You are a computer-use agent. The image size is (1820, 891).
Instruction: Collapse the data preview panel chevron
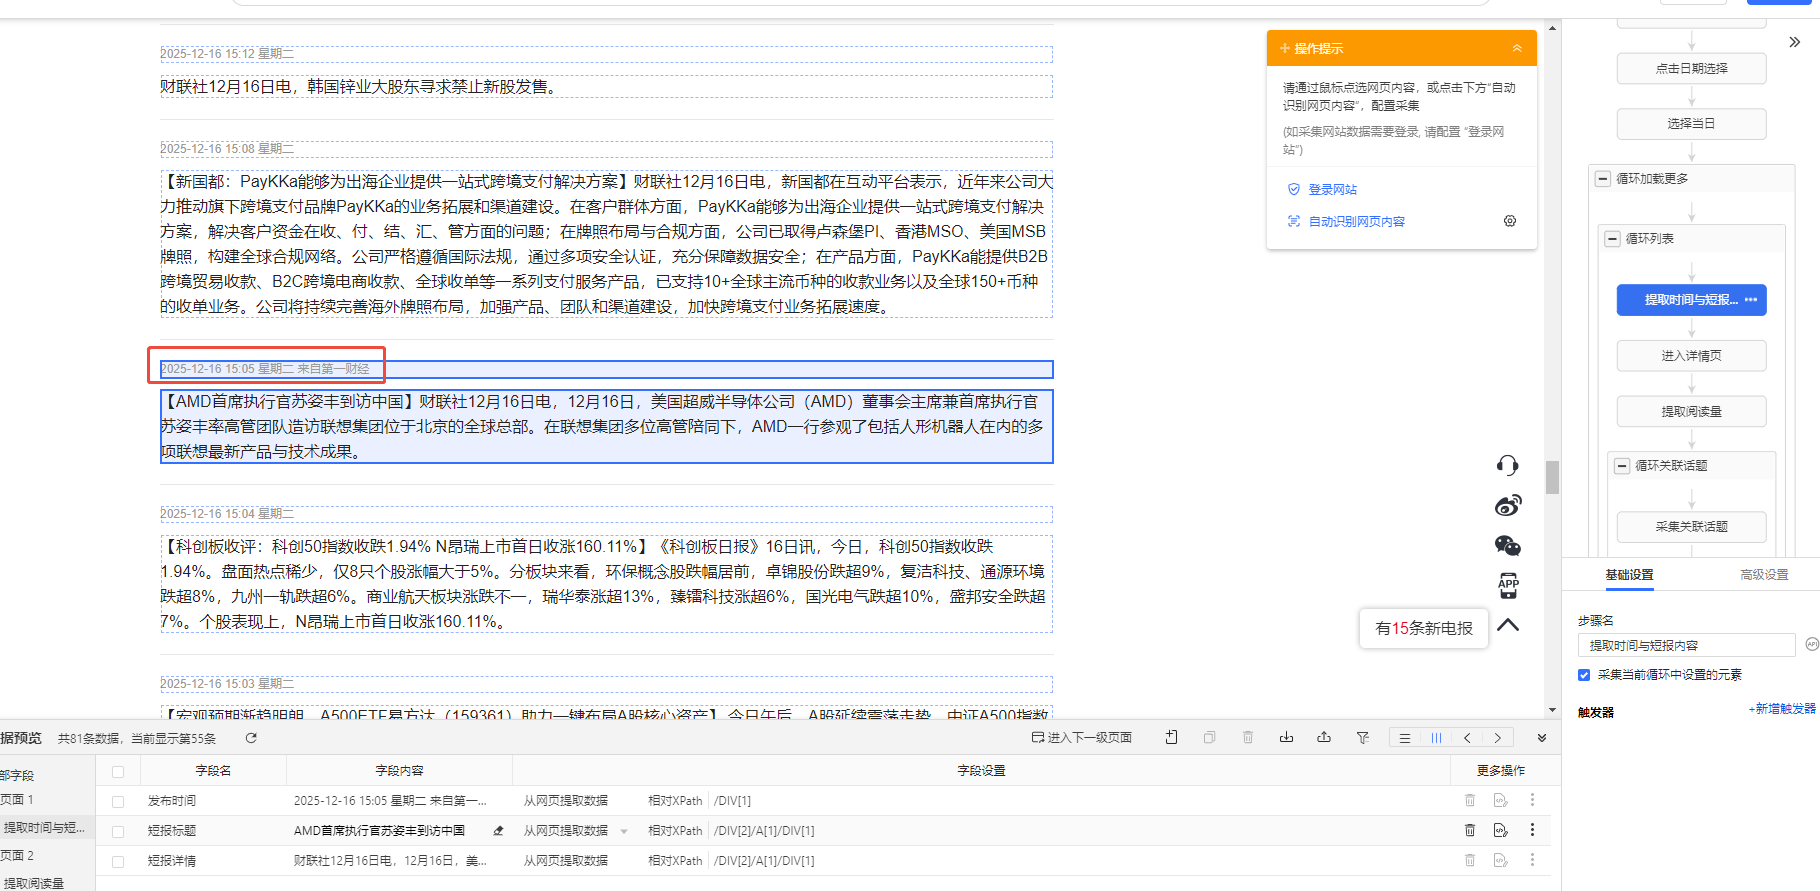pos(1542,738)
